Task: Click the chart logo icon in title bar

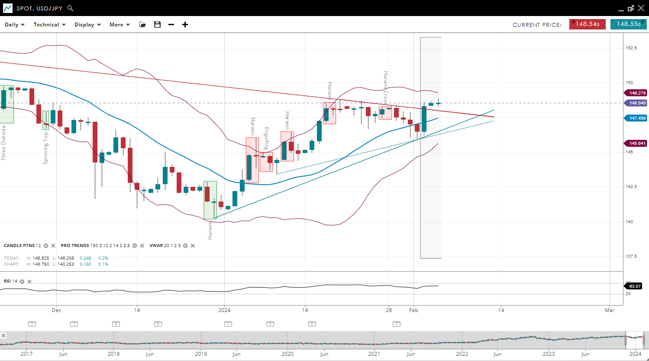Action: point(7,8)
